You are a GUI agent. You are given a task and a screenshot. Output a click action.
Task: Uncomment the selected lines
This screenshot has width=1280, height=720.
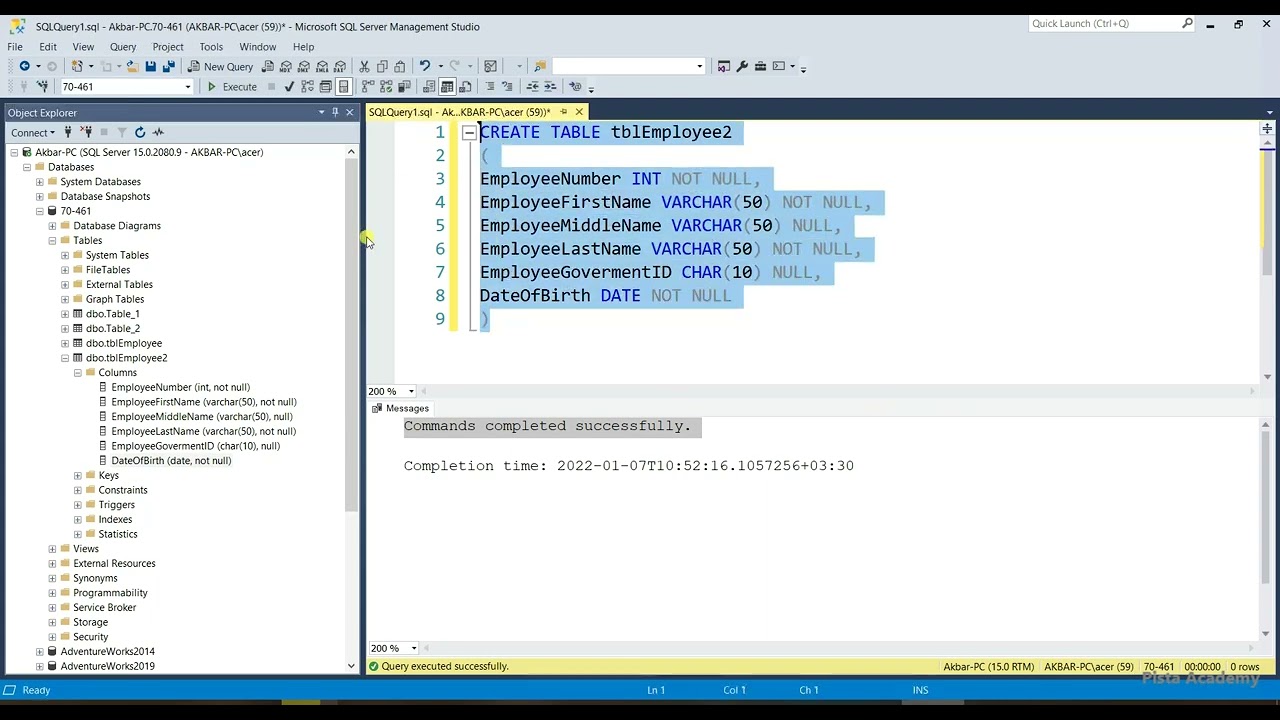507,86
